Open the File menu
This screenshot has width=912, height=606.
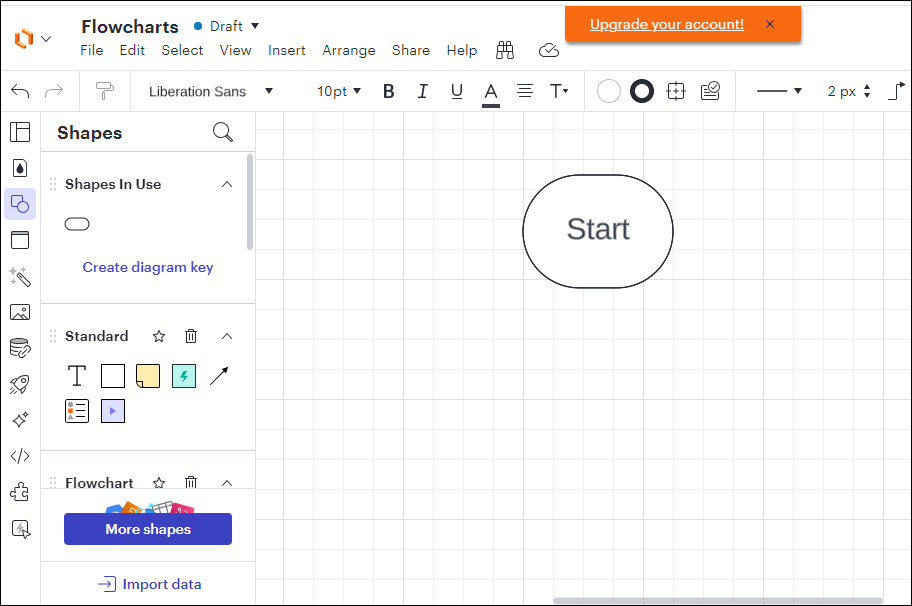pyautogui.click(x=92, y=51)
